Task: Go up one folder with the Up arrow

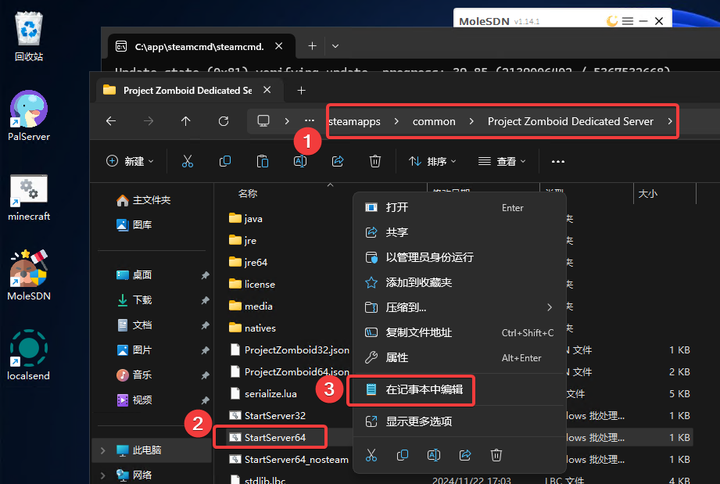Action: (x=186, y=121)
